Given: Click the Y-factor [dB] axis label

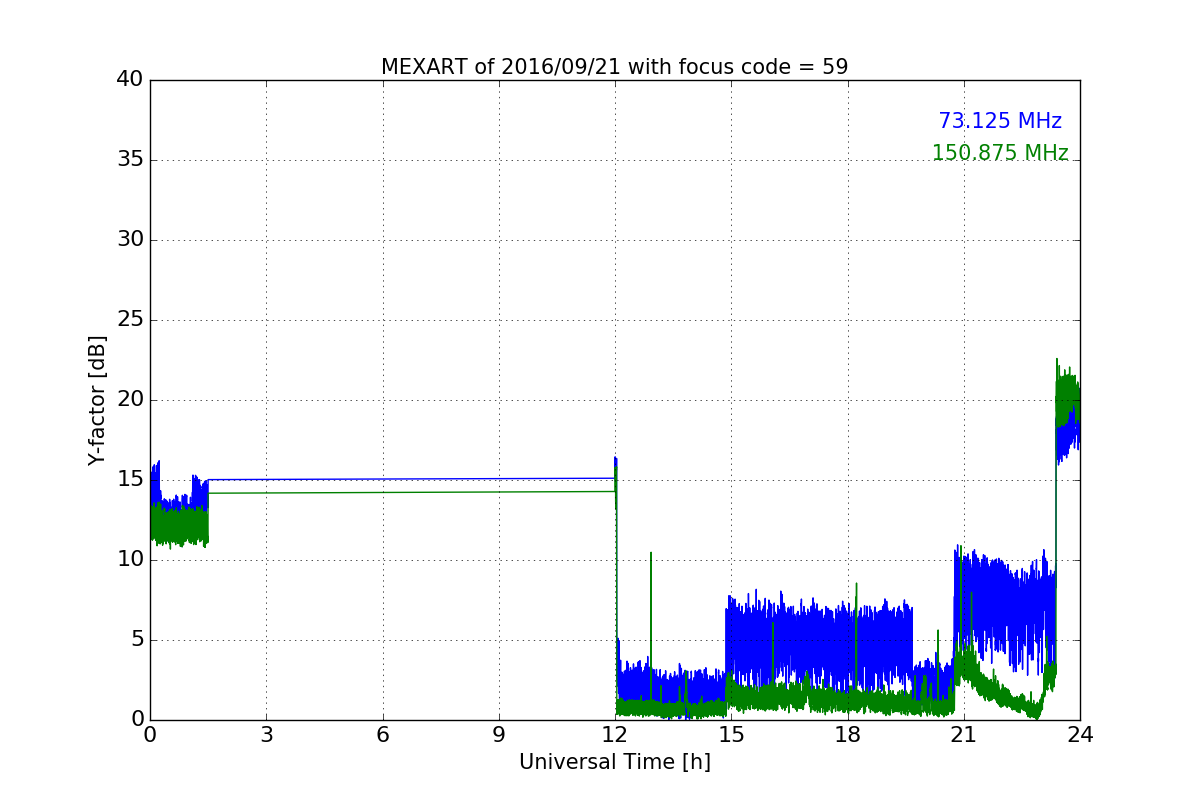Looking at the screenshot, I should [97, 400].
